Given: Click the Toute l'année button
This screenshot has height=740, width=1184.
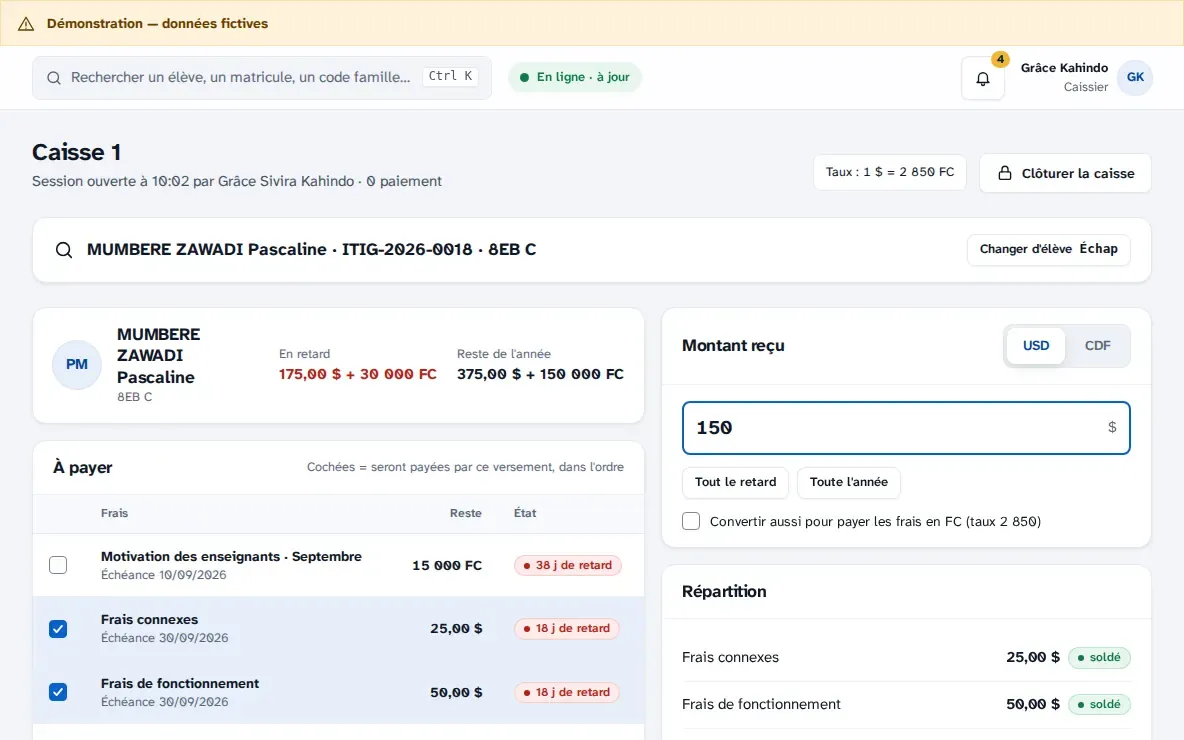Looking at the screenshot, I should (x=849, y=483).
